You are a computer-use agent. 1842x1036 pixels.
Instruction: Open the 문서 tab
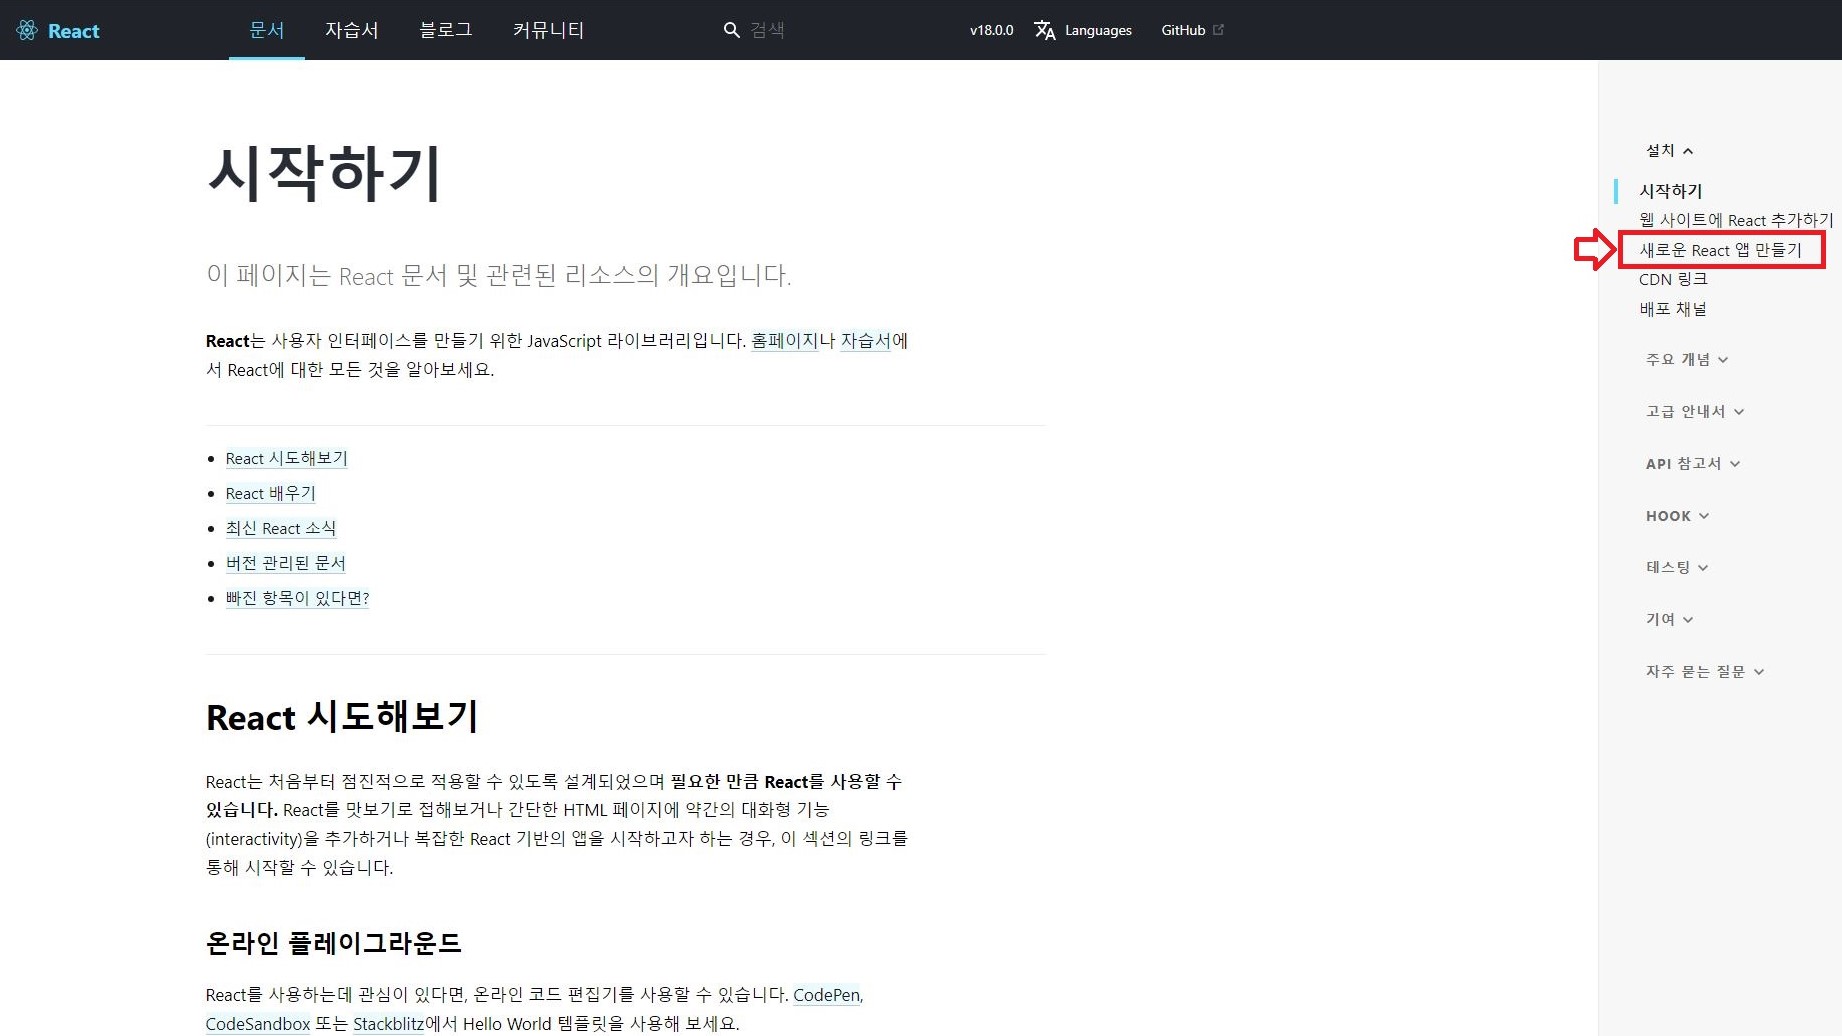[267, 30]
